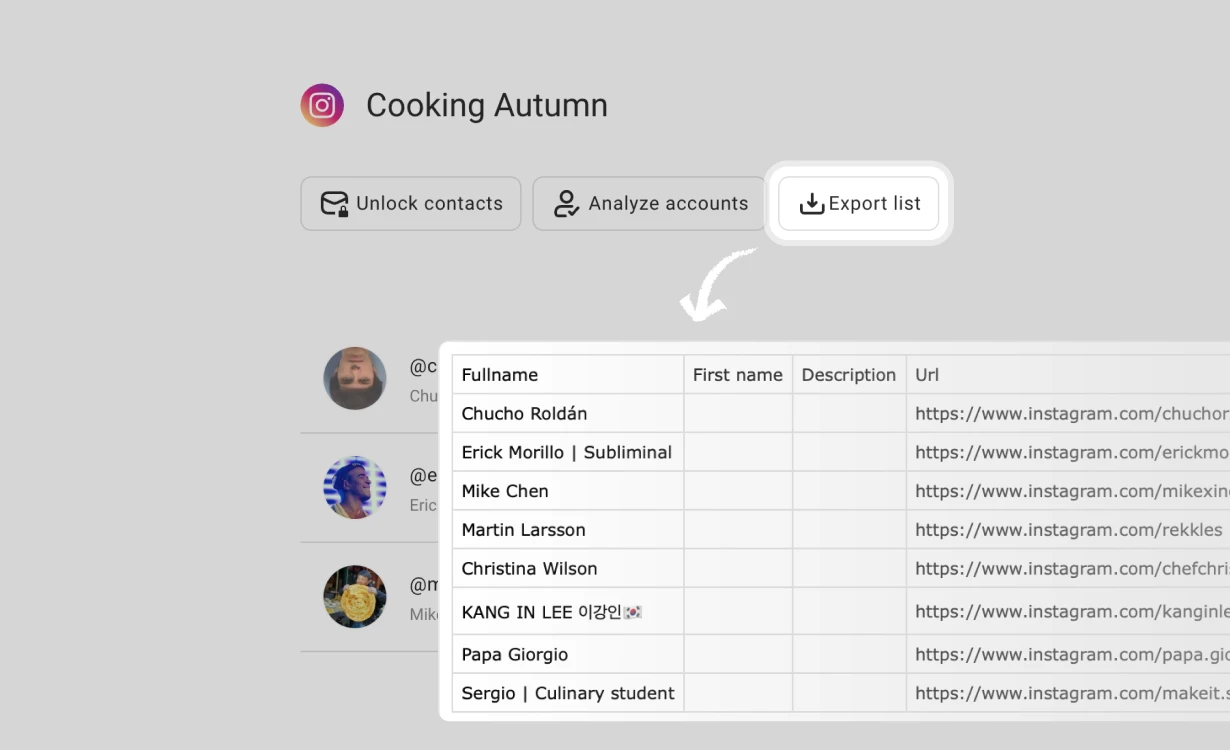This screenshot has height=750, width=1230.
Task: Click the Description column header
Action: (x=848, y=374)
